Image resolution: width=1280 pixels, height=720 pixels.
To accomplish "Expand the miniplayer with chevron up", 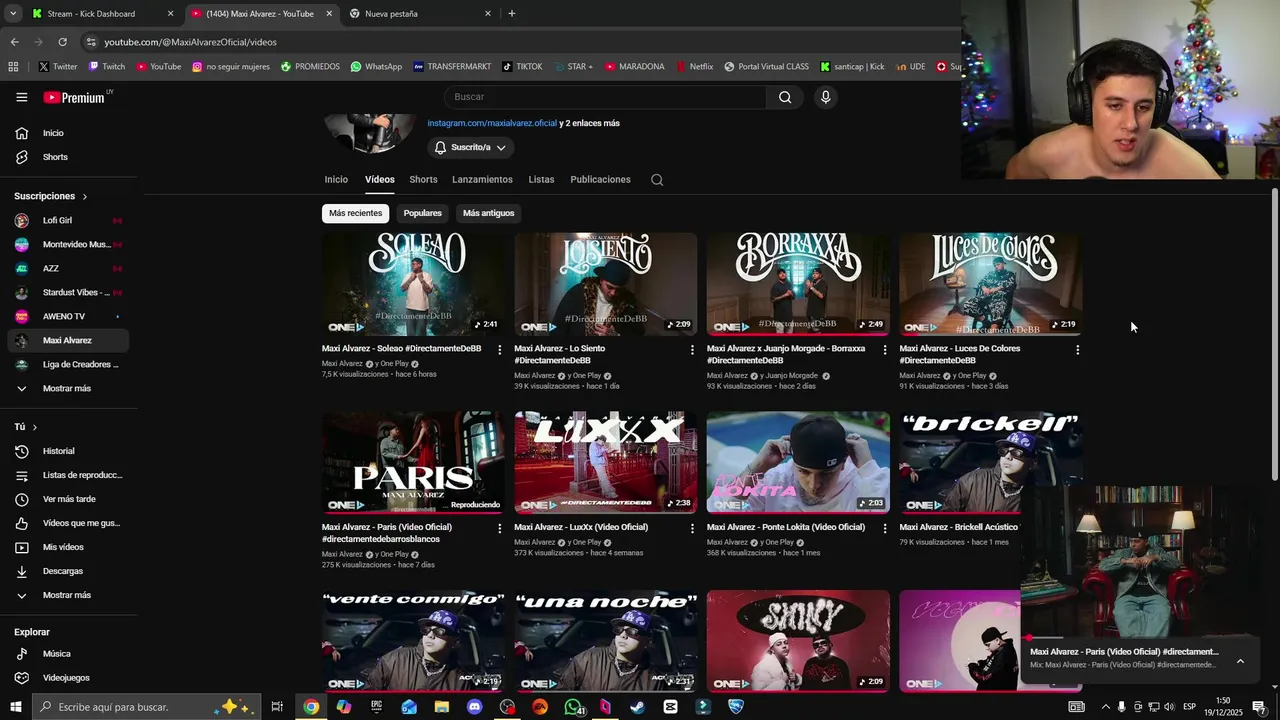I will 1240,660.
